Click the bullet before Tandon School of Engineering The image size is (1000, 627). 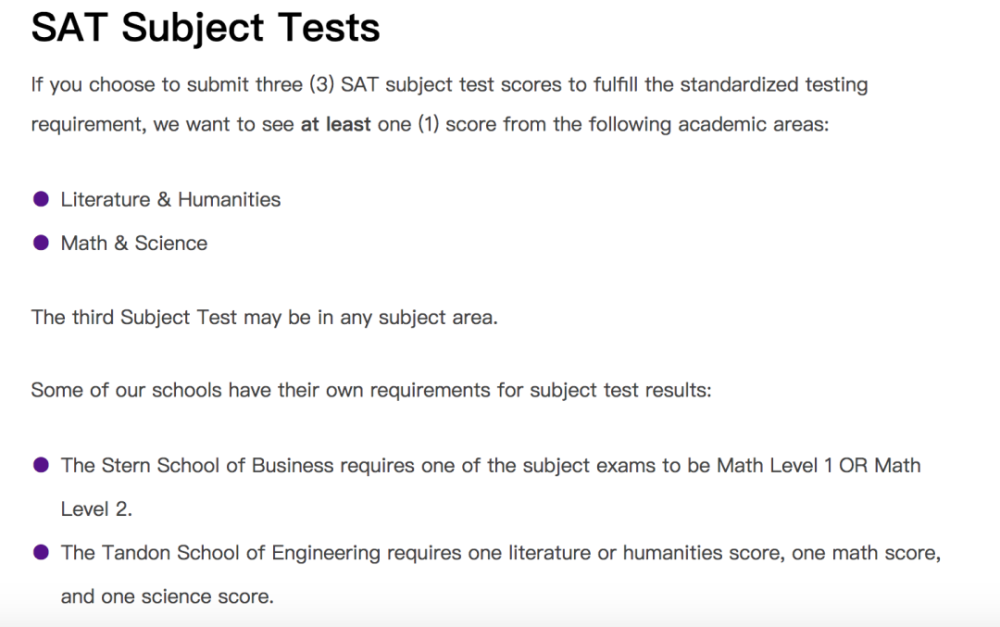pyautogui.click(x=41, y=552)
